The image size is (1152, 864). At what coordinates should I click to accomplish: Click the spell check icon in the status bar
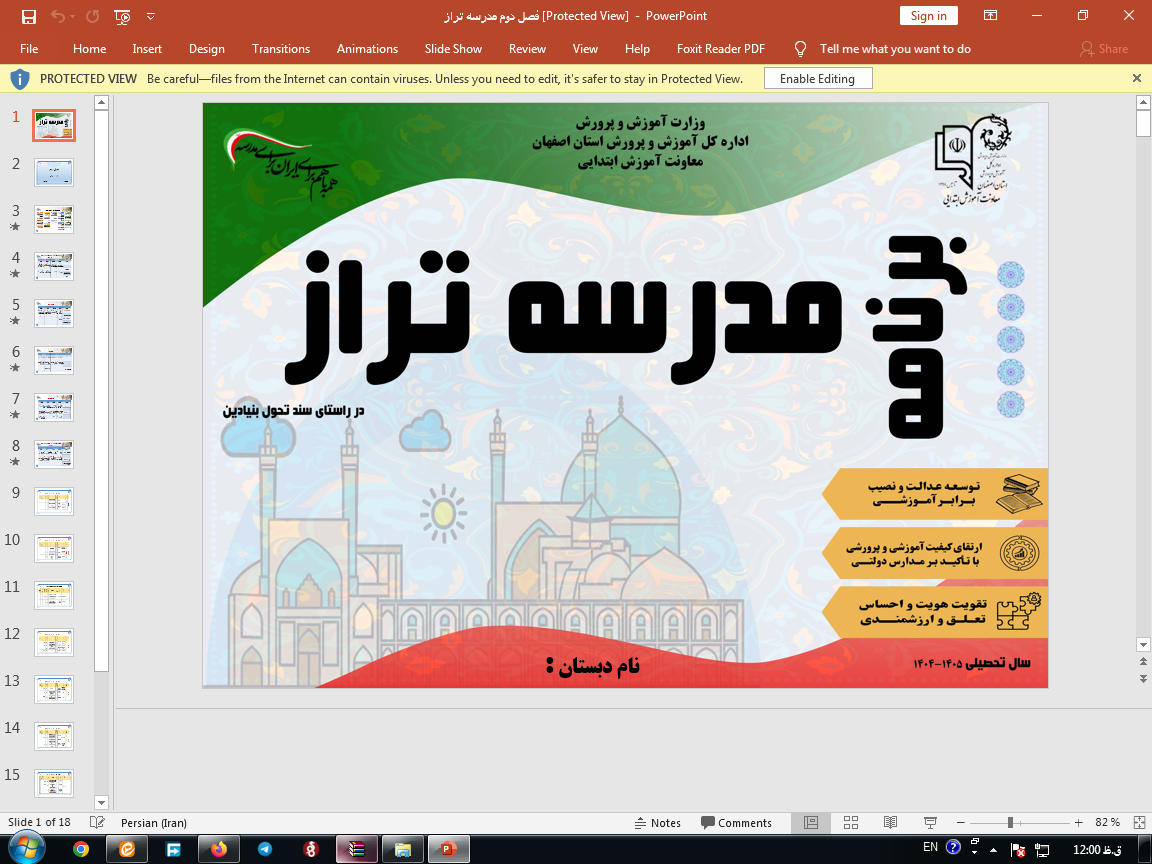pyautogui.click(x=97, y=823)
